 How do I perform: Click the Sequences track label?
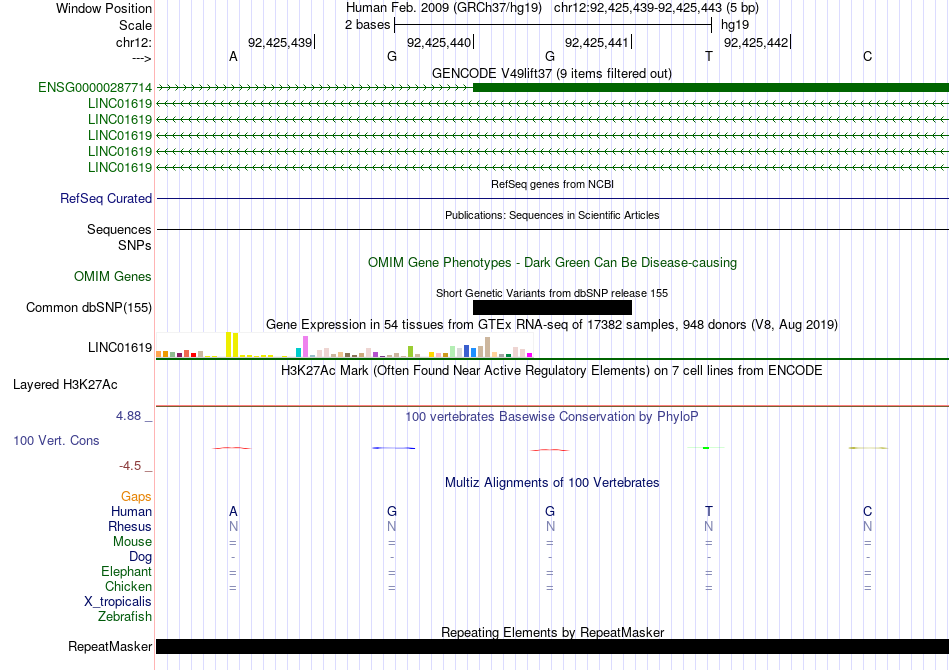click(x=119, y=230)
